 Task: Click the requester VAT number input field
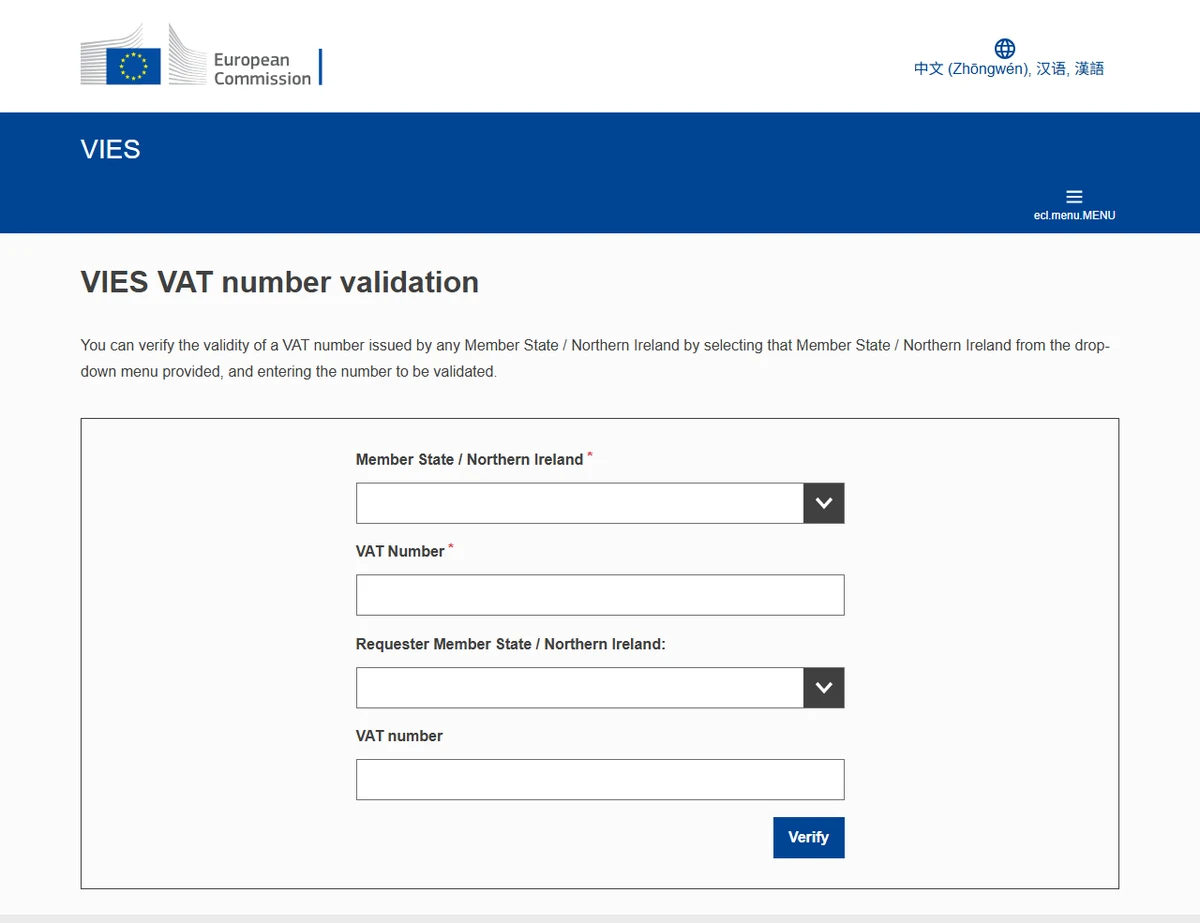[x=600, y=780]
